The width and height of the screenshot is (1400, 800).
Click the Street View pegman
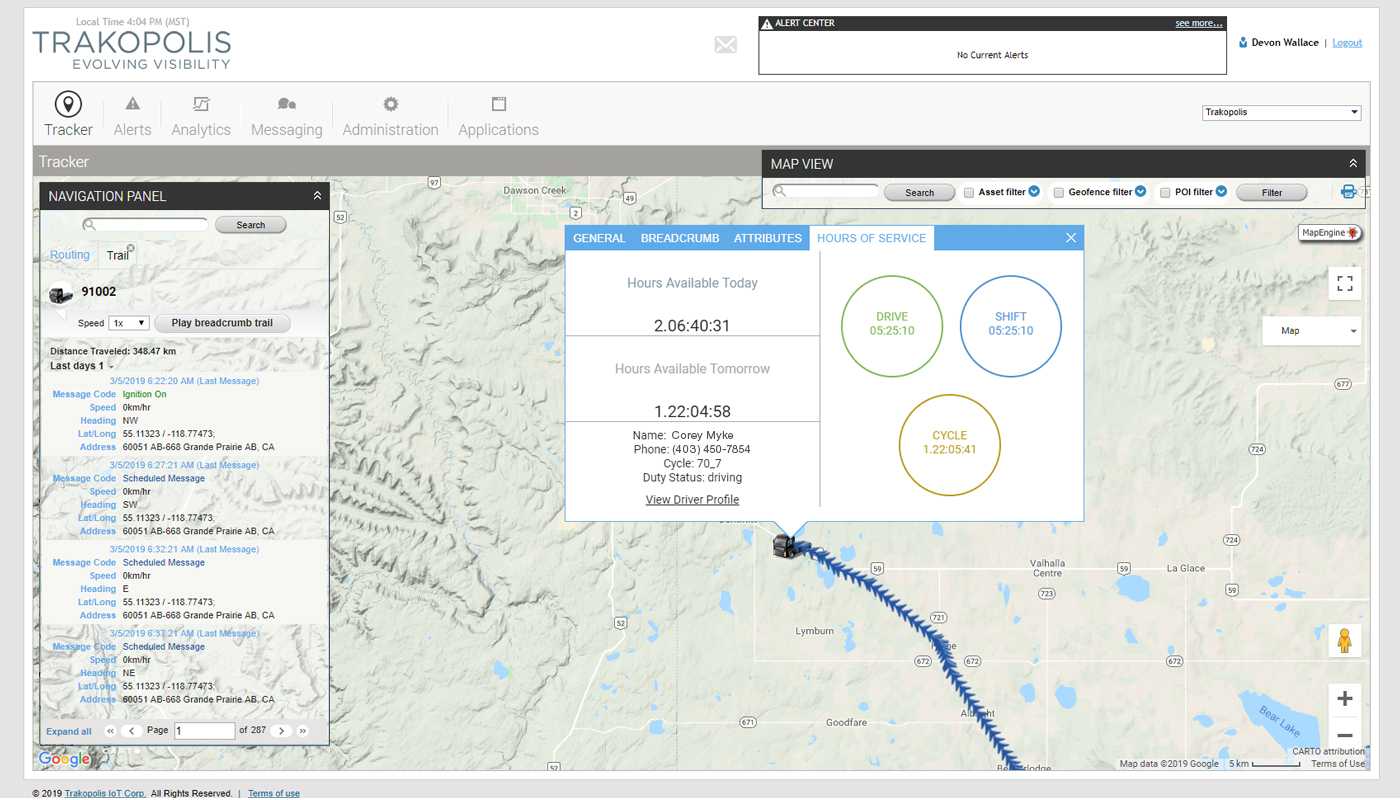1345,640
